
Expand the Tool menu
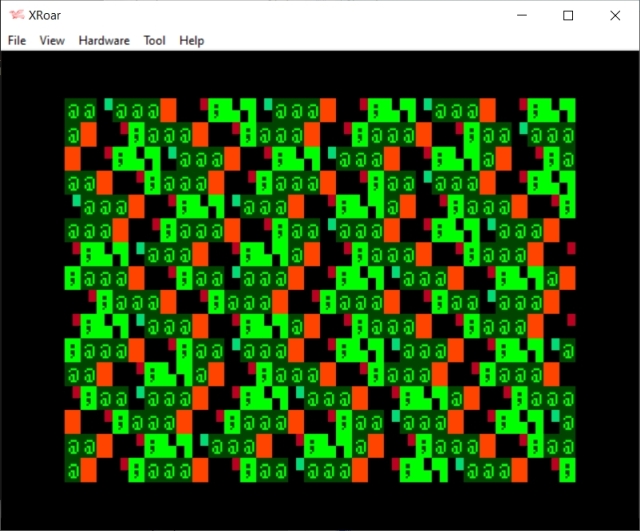tap(154, 40)
